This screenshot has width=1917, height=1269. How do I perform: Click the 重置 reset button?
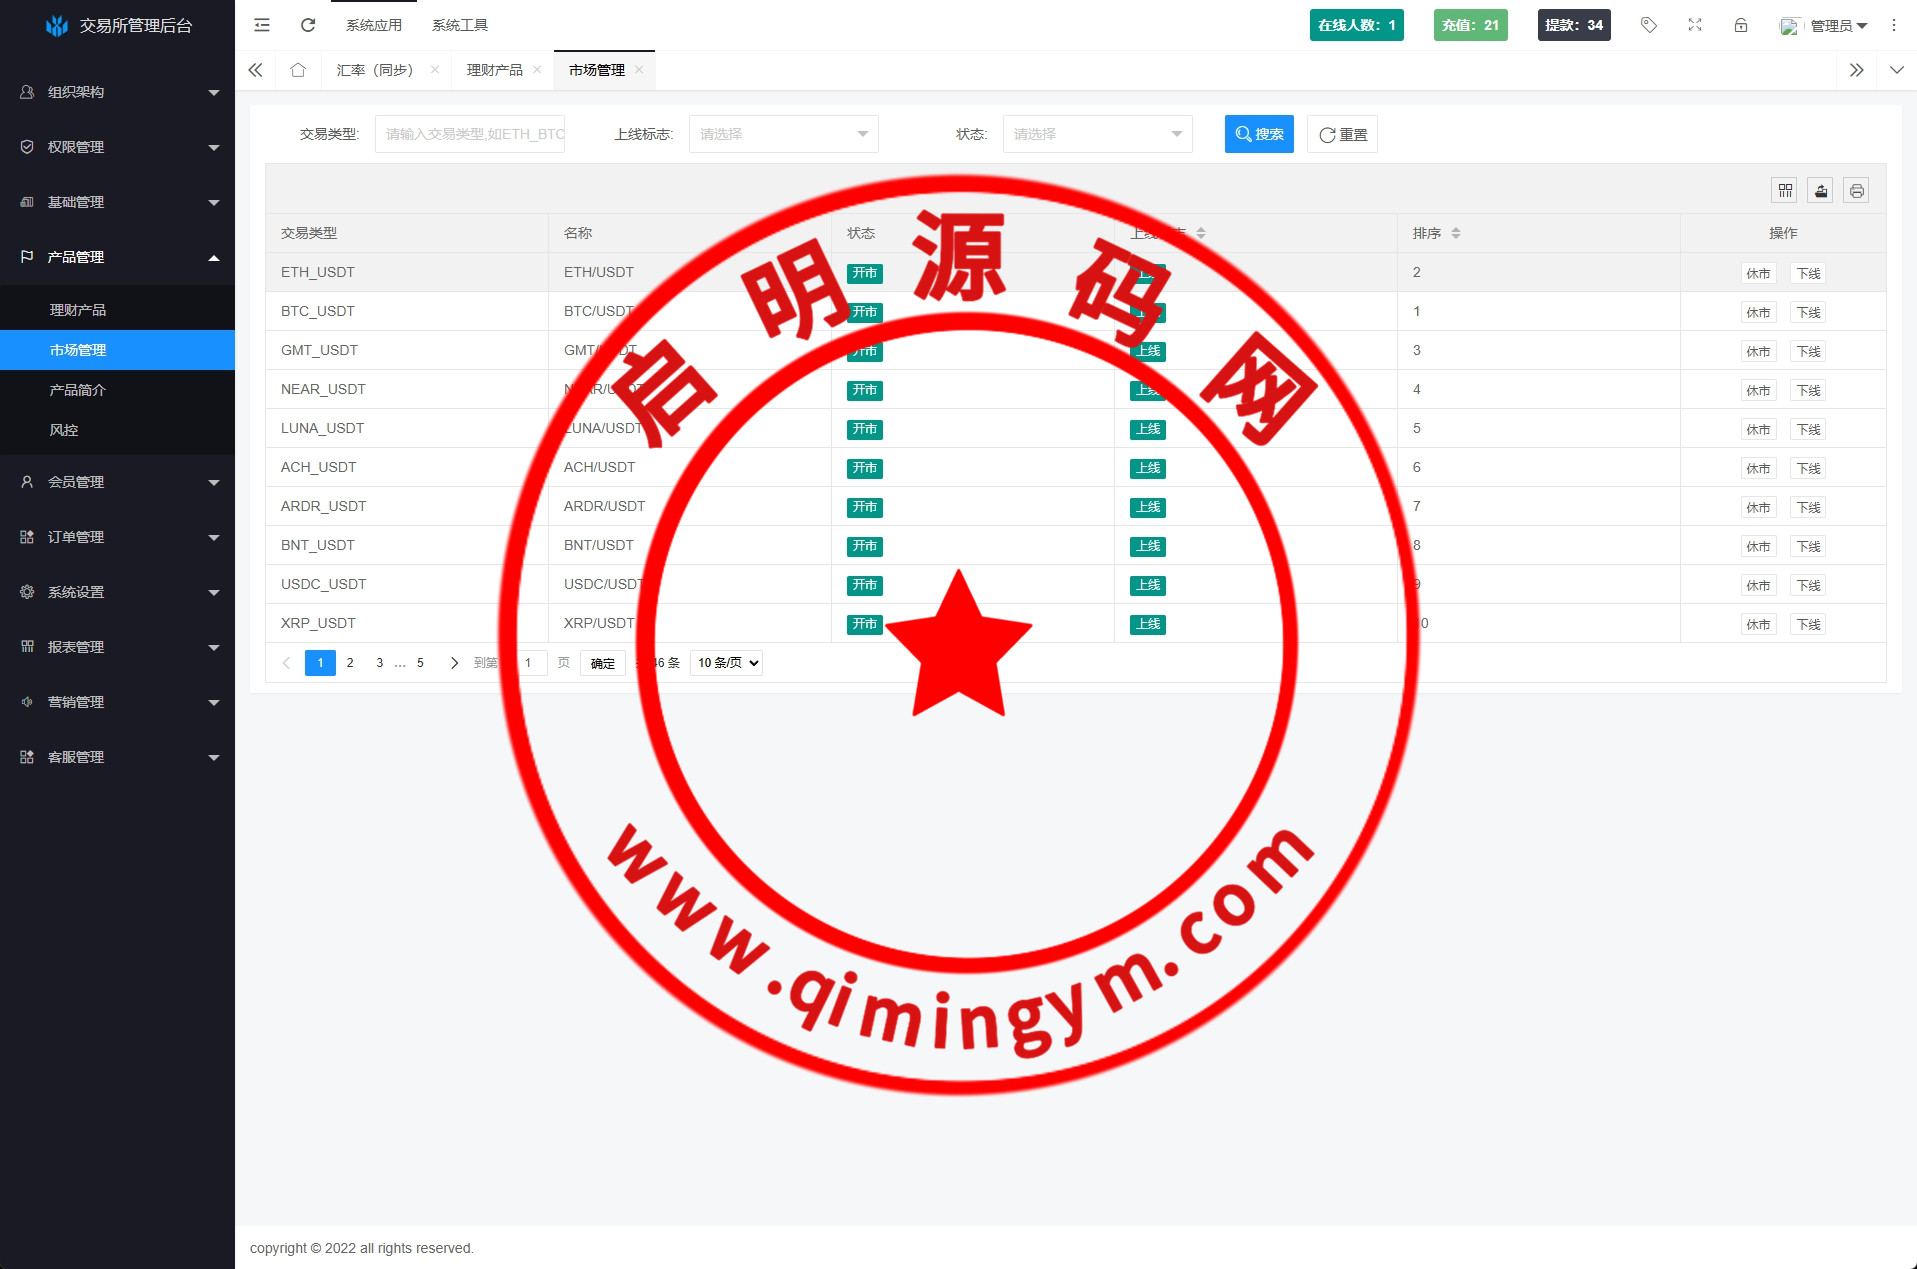(1342, 134)
